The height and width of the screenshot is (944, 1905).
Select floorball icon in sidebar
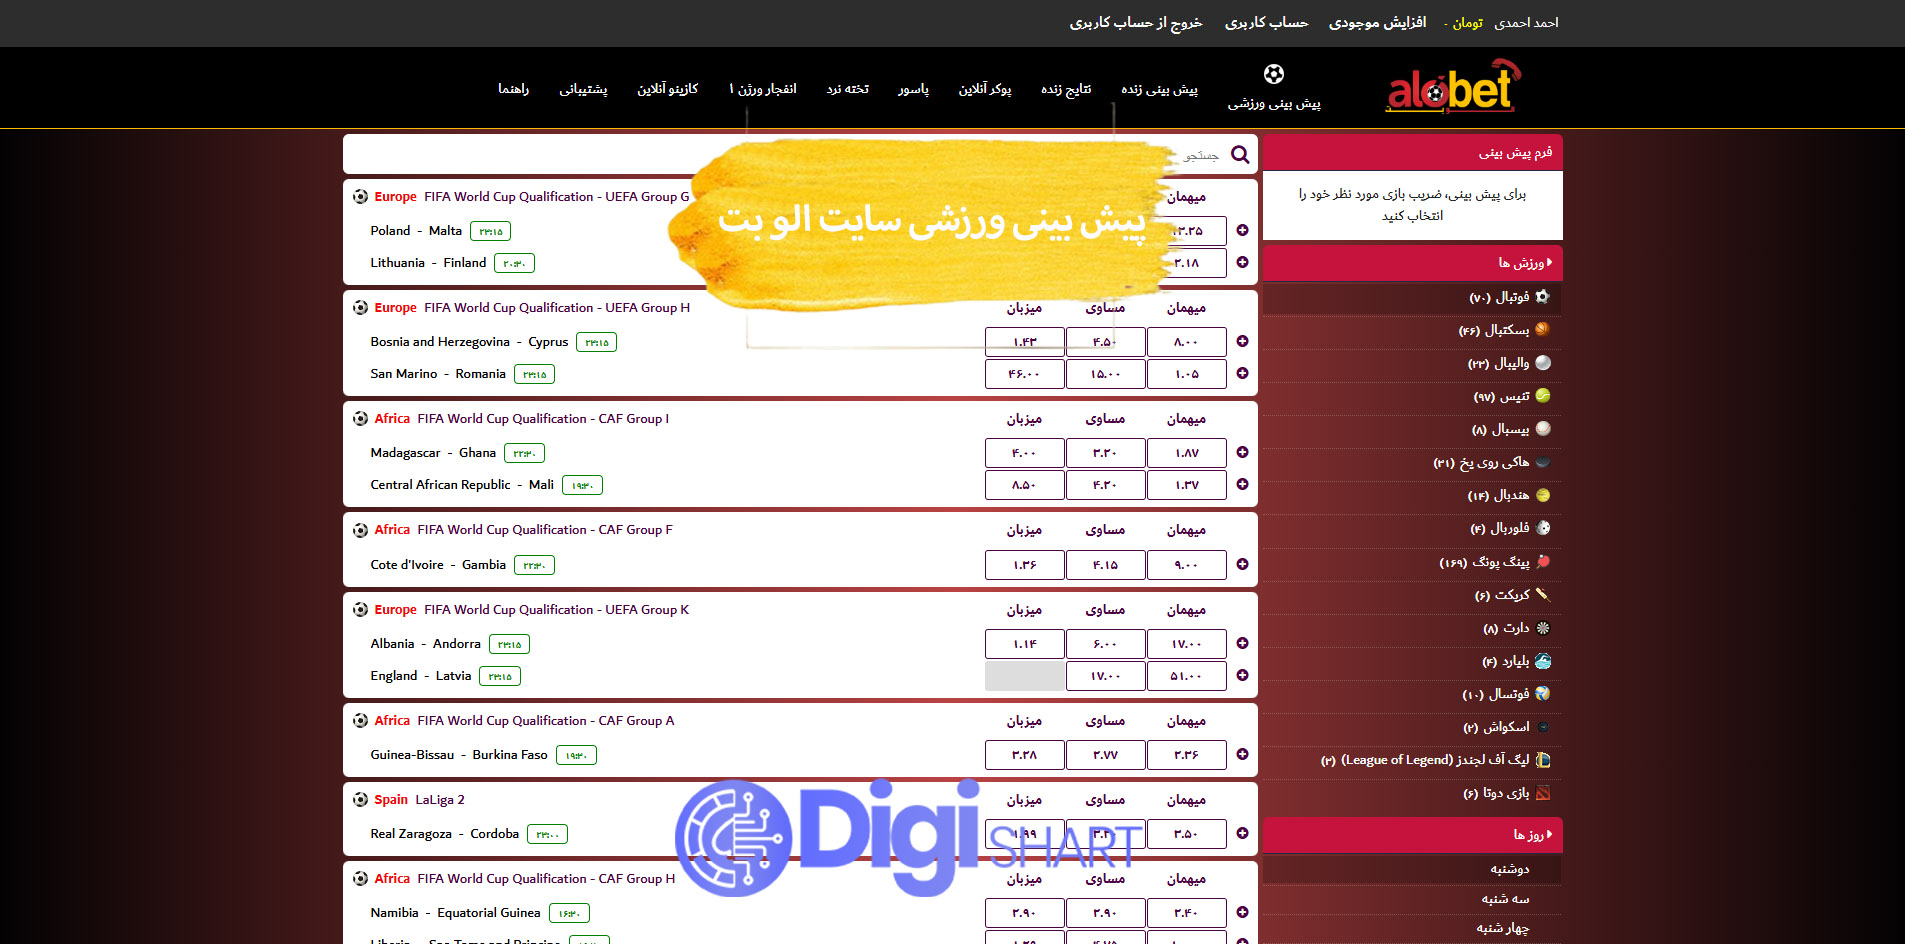[x=1543, y=528]
